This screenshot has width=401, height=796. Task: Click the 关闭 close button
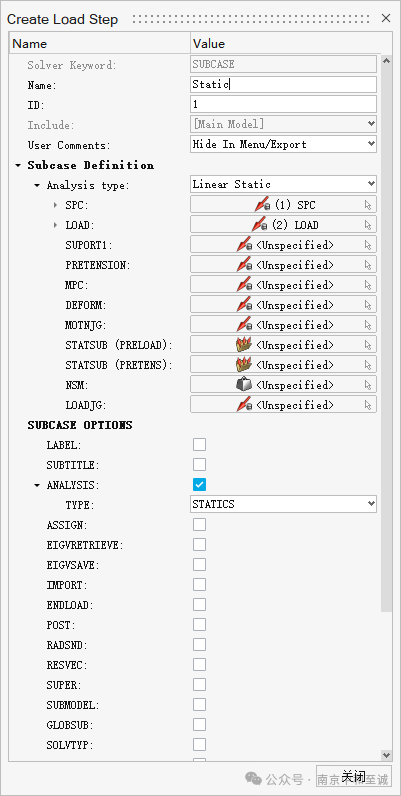tap(354, 777)
